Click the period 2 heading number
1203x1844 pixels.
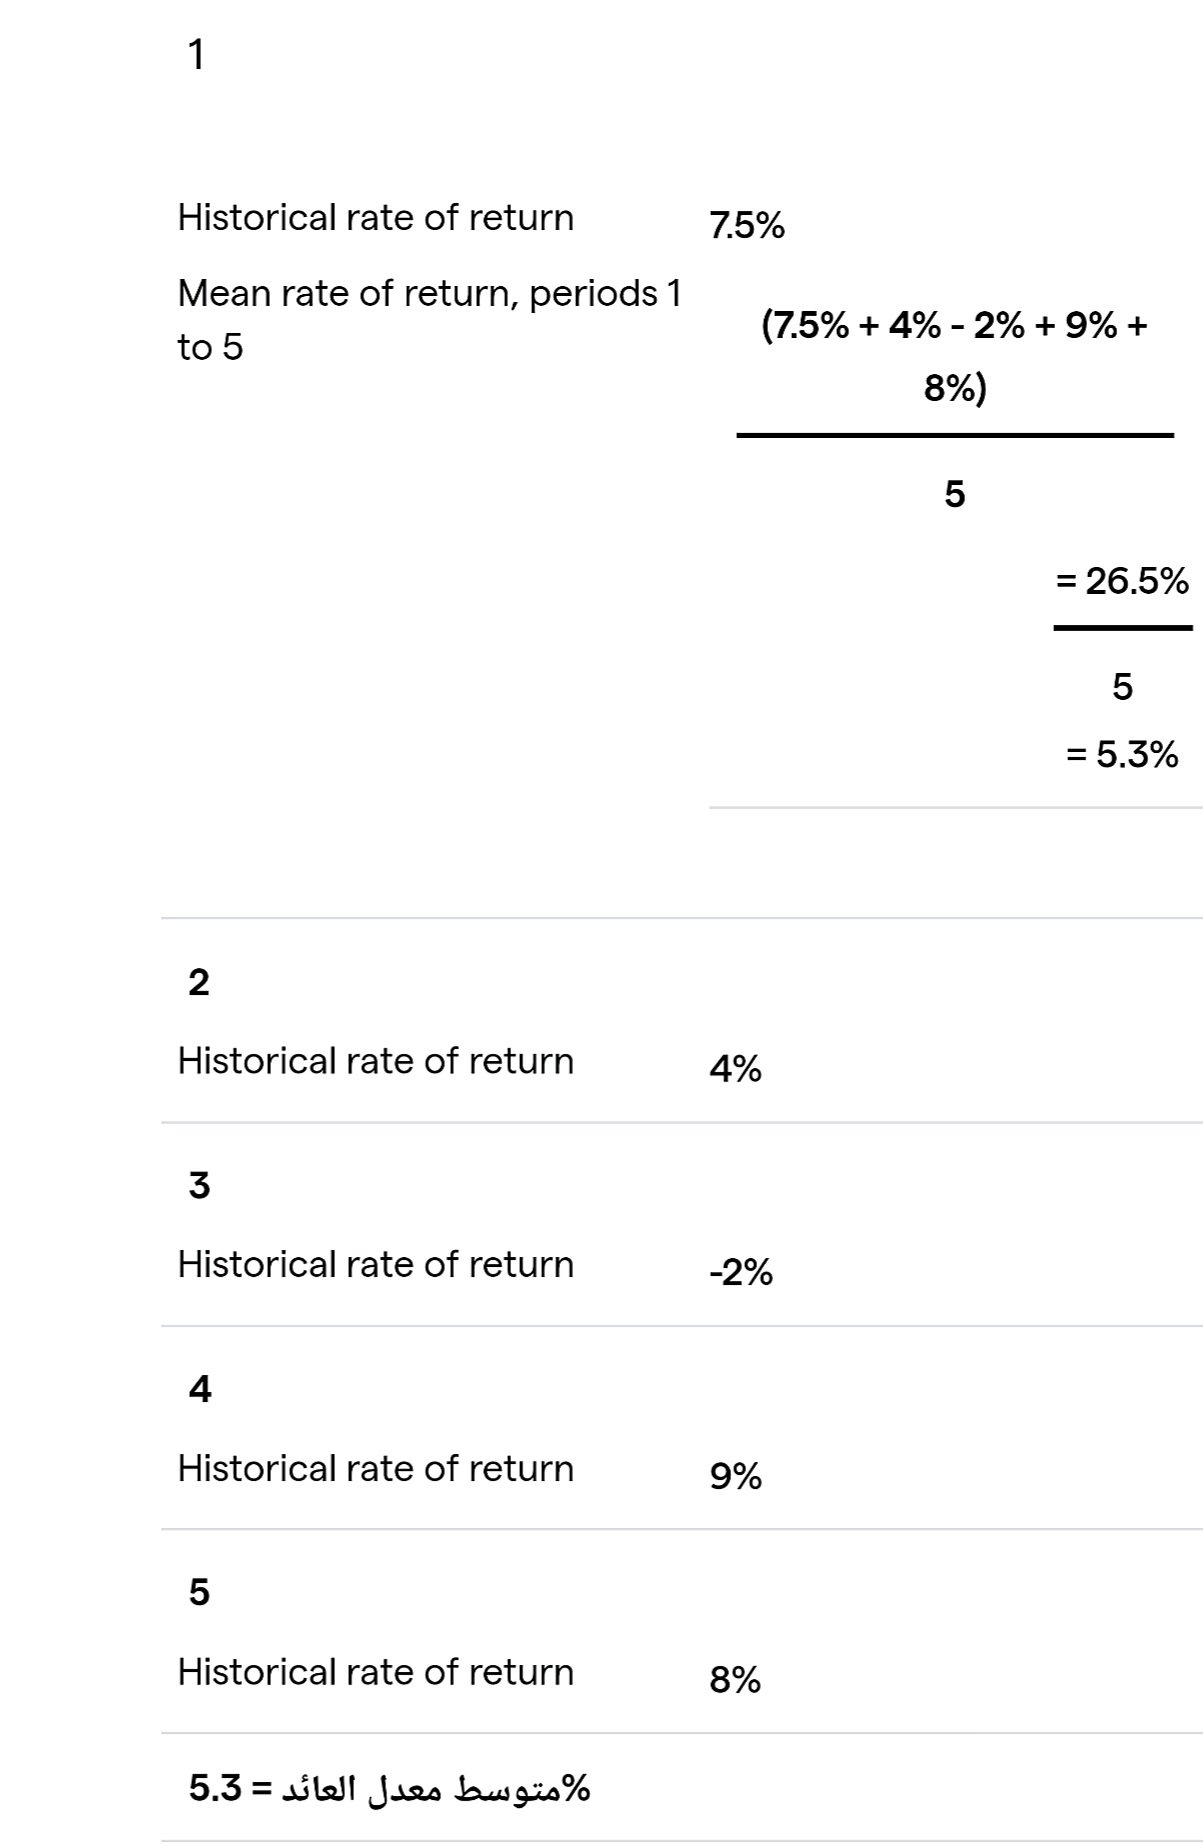click(x=199, y=983)
